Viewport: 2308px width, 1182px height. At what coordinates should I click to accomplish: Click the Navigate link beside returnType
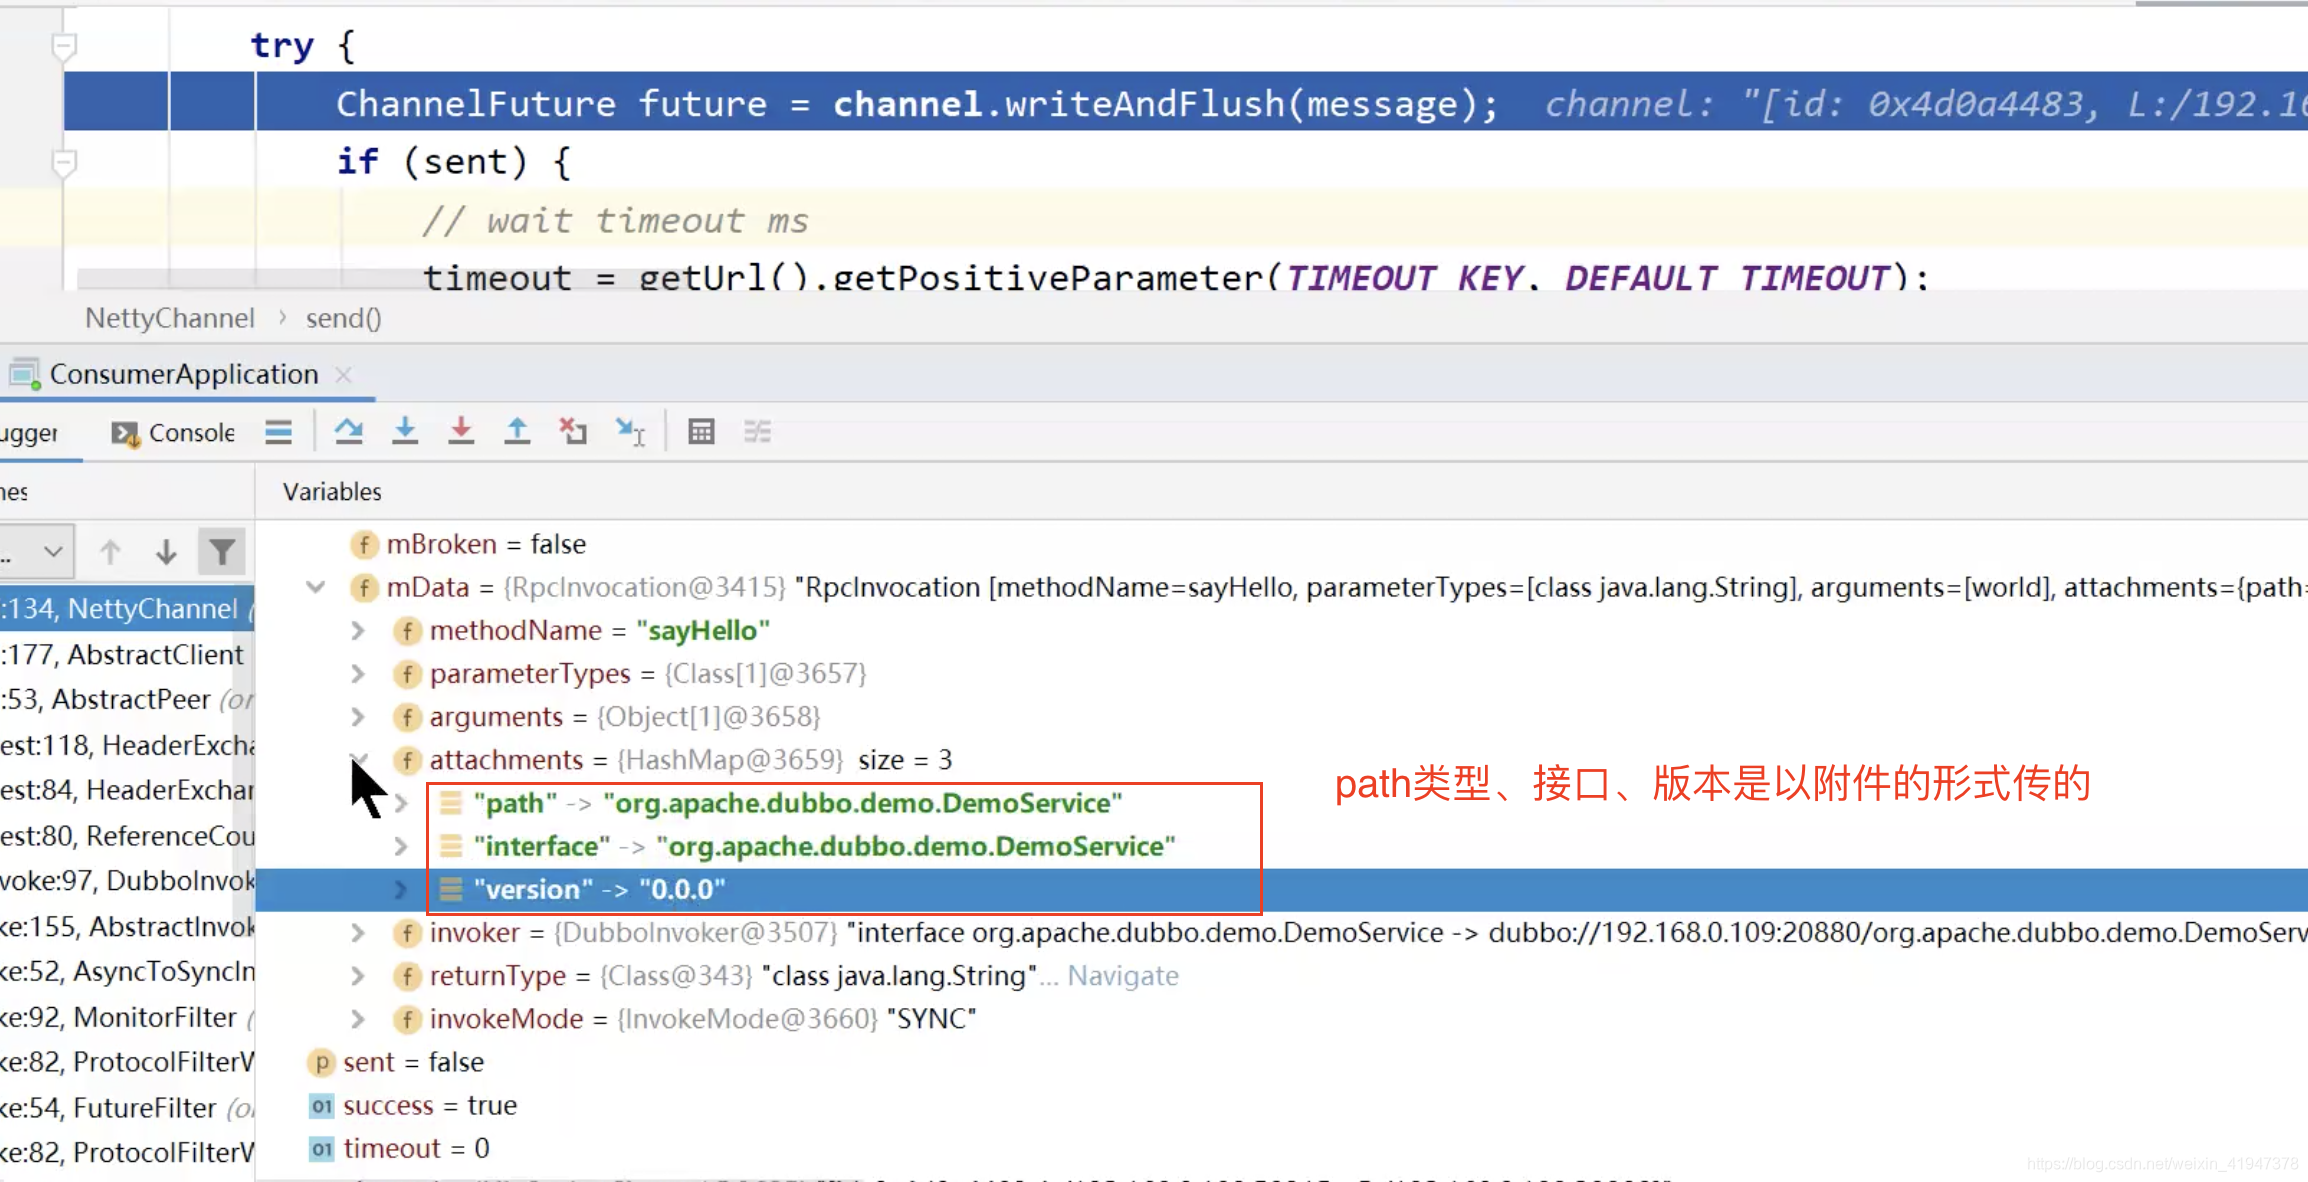click(1123, 975)
